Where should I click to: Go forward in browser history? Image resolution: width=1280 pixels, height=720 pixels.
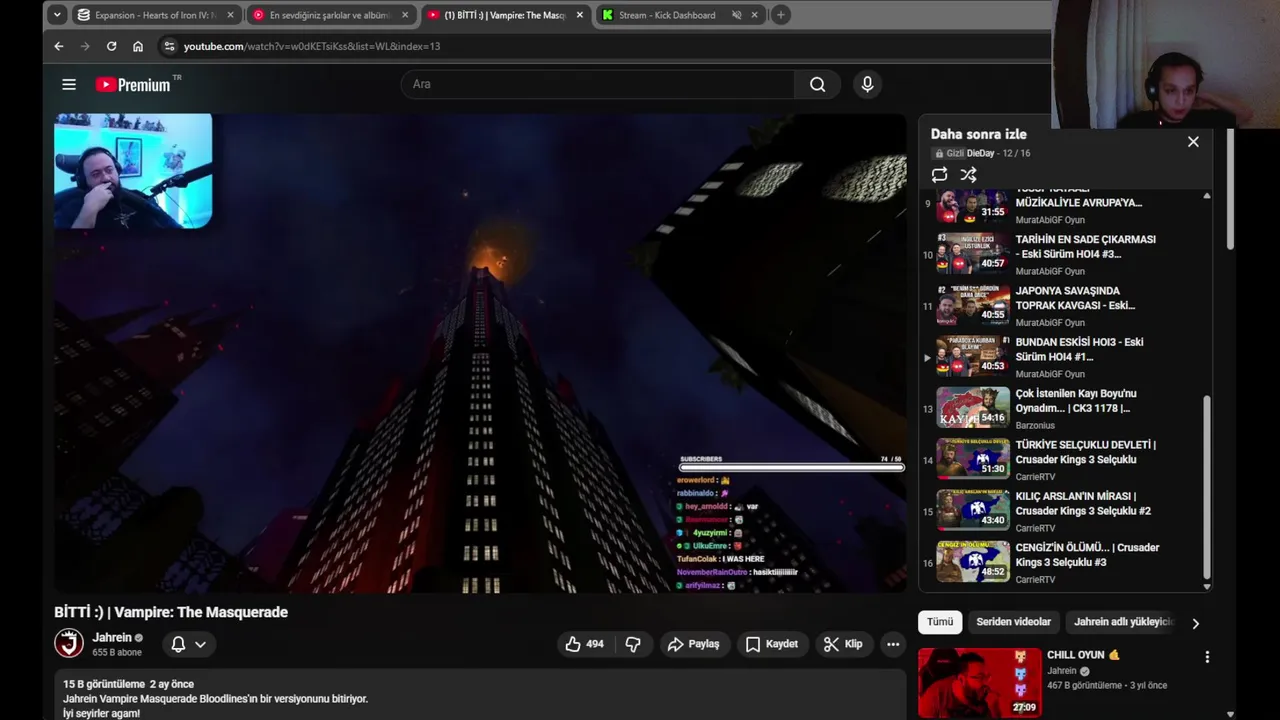[x=85, y=46]
